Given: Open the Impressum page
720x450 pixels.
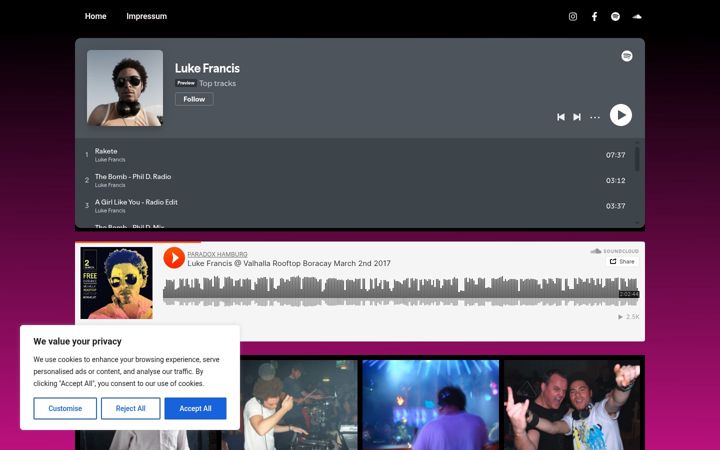Looking at the screenshot, I should (146, 16).
